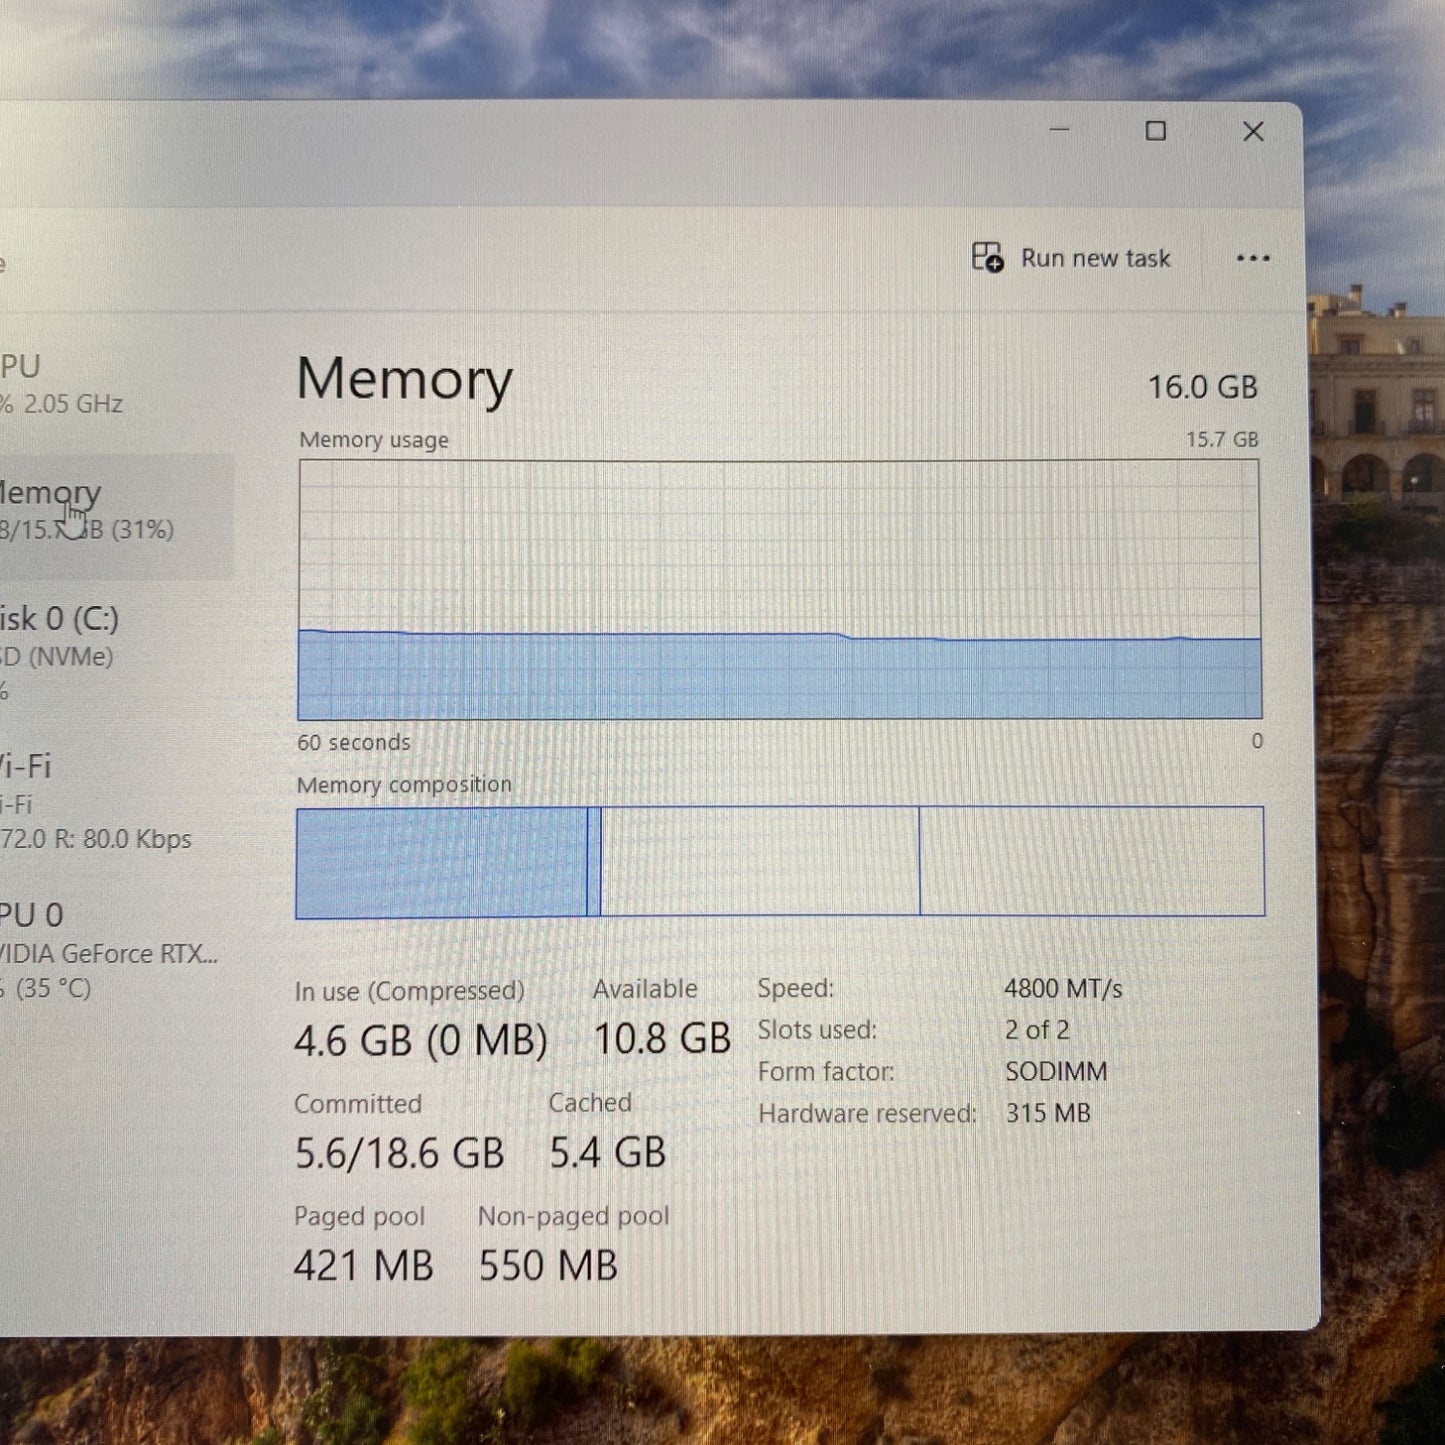Image resolution: width=1445 pixels, height=1445 pixels.
Task: Click the Memory composition bar
Action: (x=780, y=862)
